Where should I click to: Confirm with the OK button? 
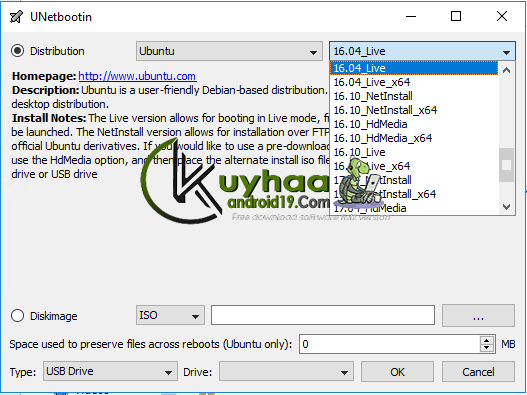[397, 371]
